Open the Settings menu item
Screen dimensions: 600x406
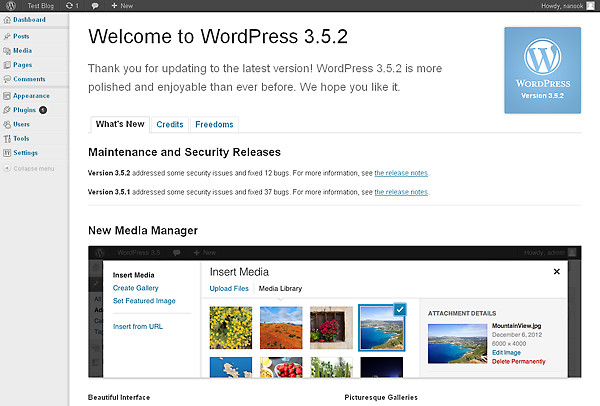pyautogui.click(x=26, y=153)
